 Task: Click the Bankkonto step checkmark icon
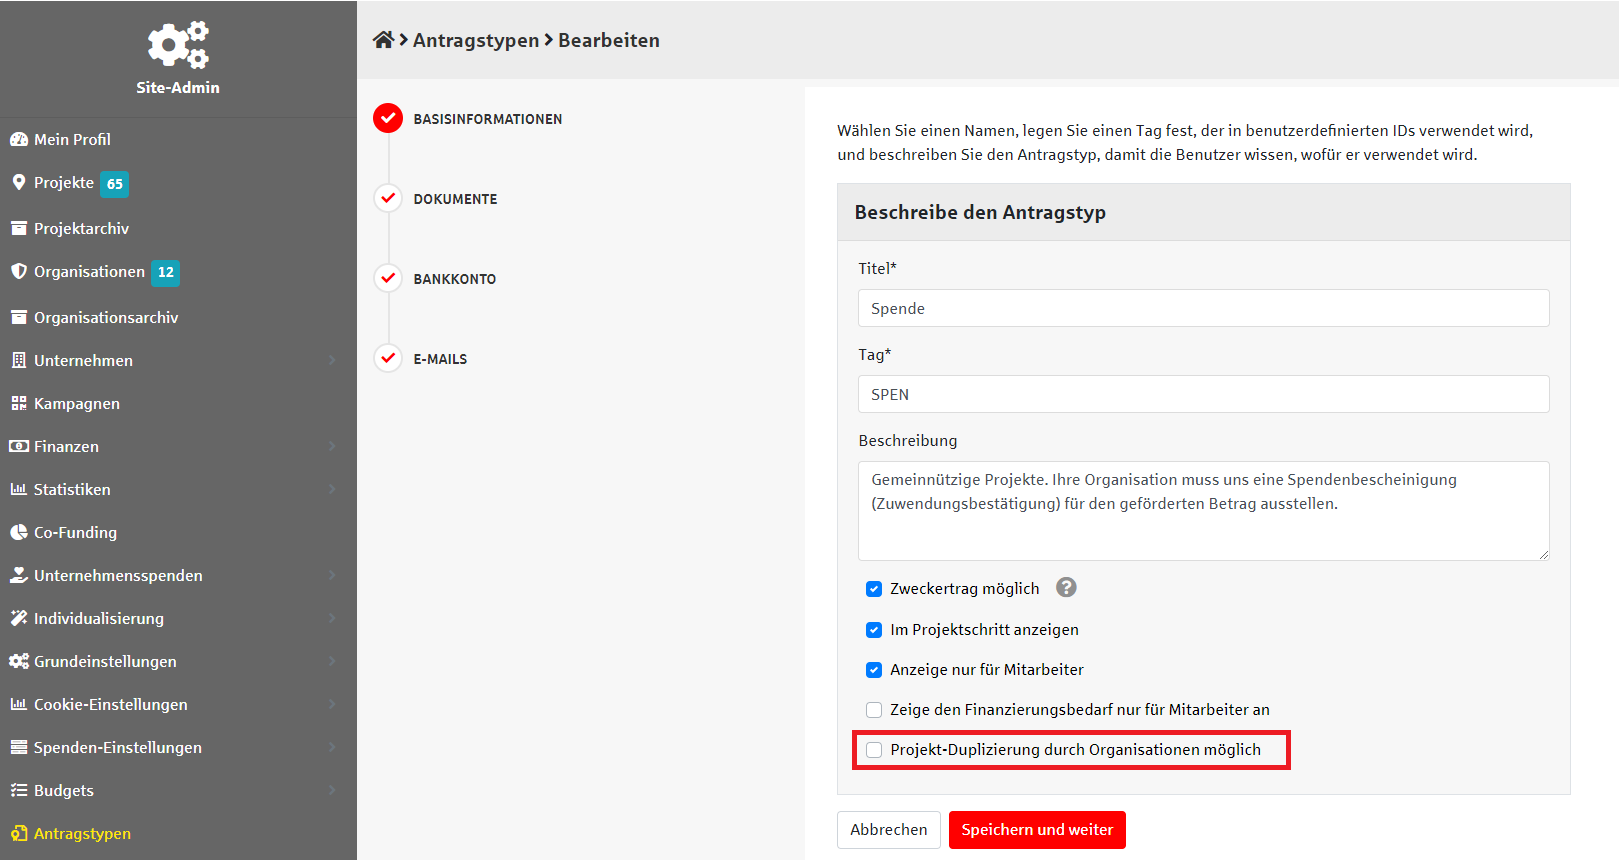click(x=388, y=278)
